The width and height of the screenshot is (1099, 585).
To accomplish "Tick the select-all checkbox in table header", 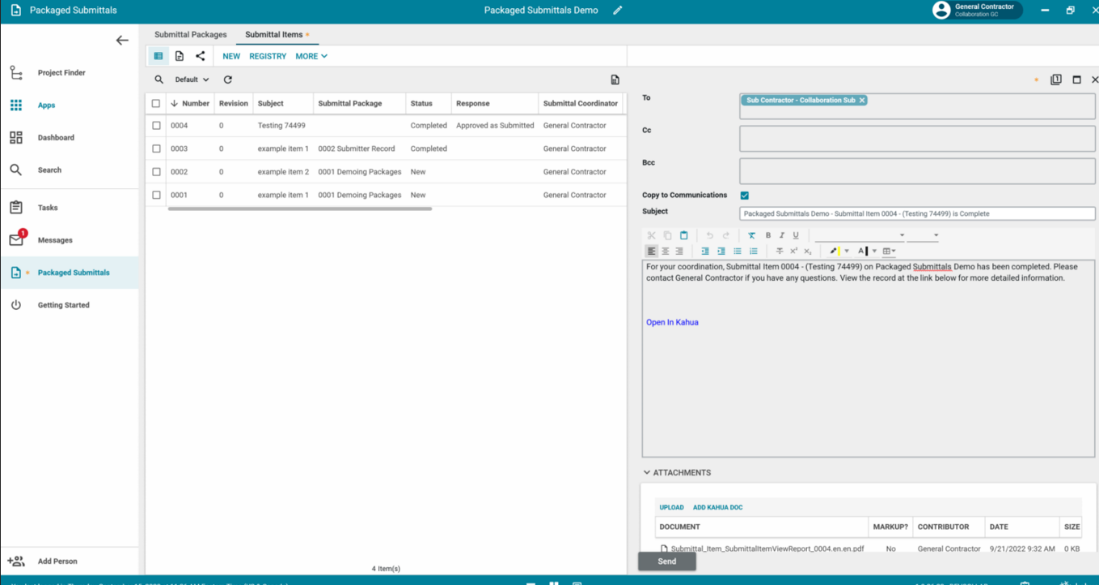I will (x=156, y=103).
